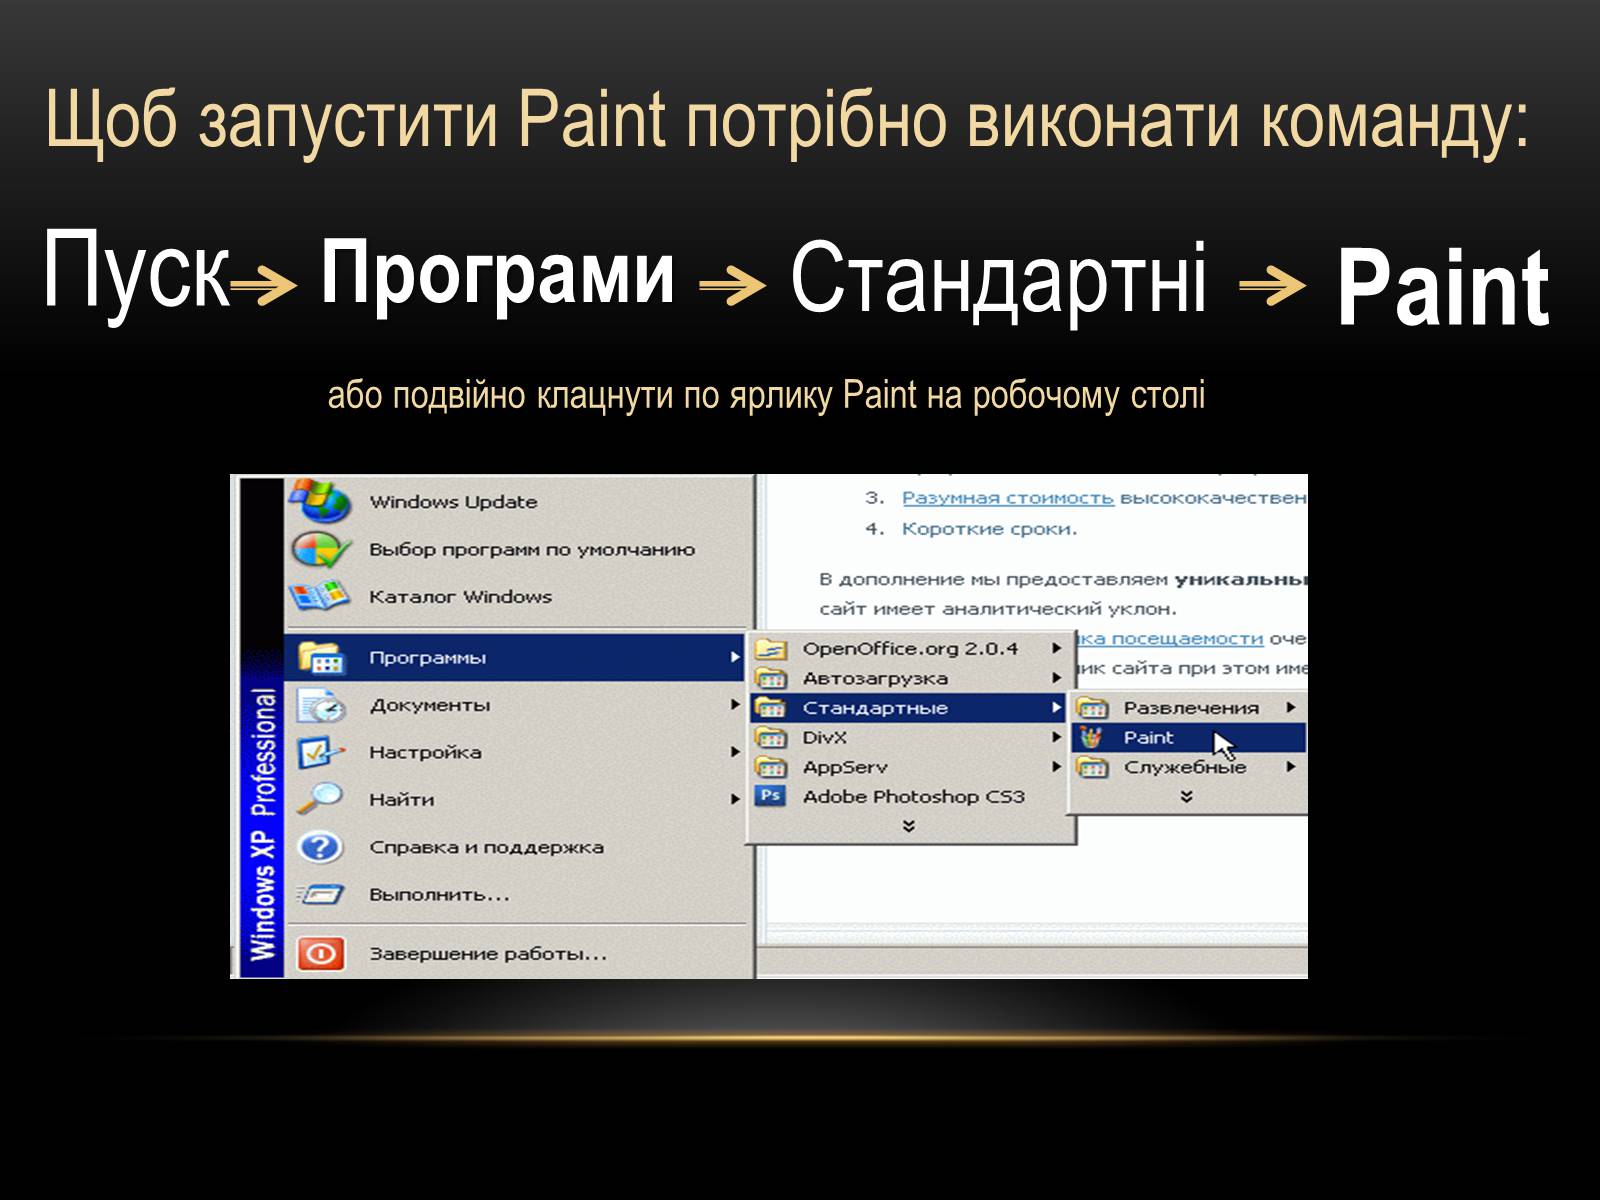Expand the AppServ submenu arrow
This screenshot has height=1200, width=1600.
[1055, 767]
